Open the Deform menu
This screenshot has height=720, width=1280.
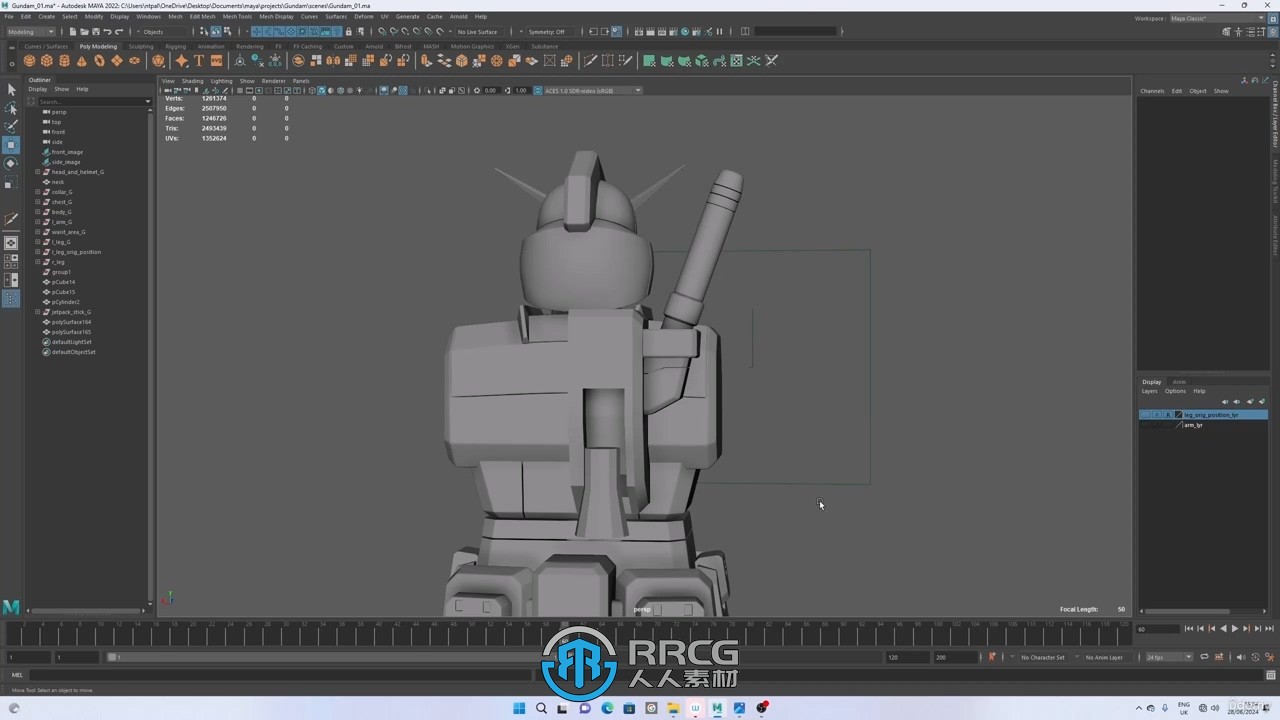(x=364, y=17)
